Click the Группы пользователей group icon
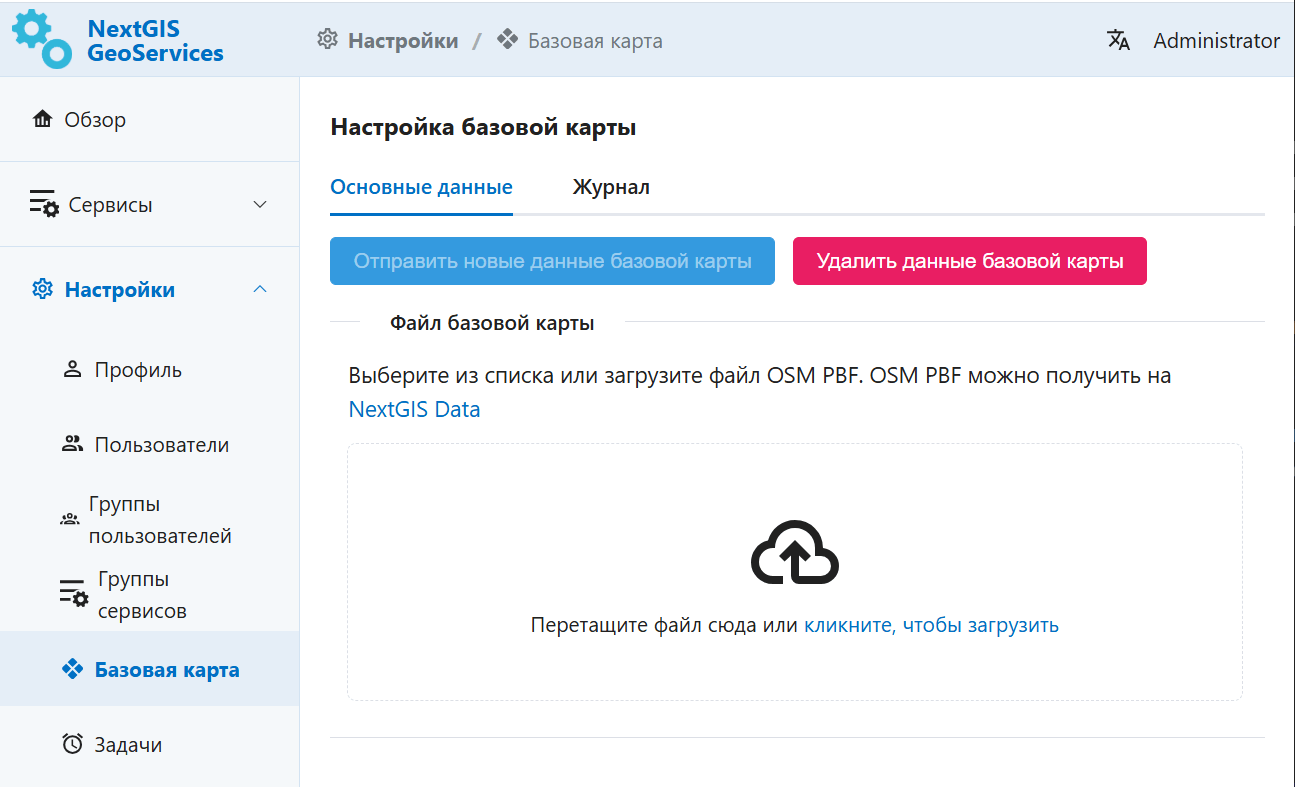 click(70, 520)
